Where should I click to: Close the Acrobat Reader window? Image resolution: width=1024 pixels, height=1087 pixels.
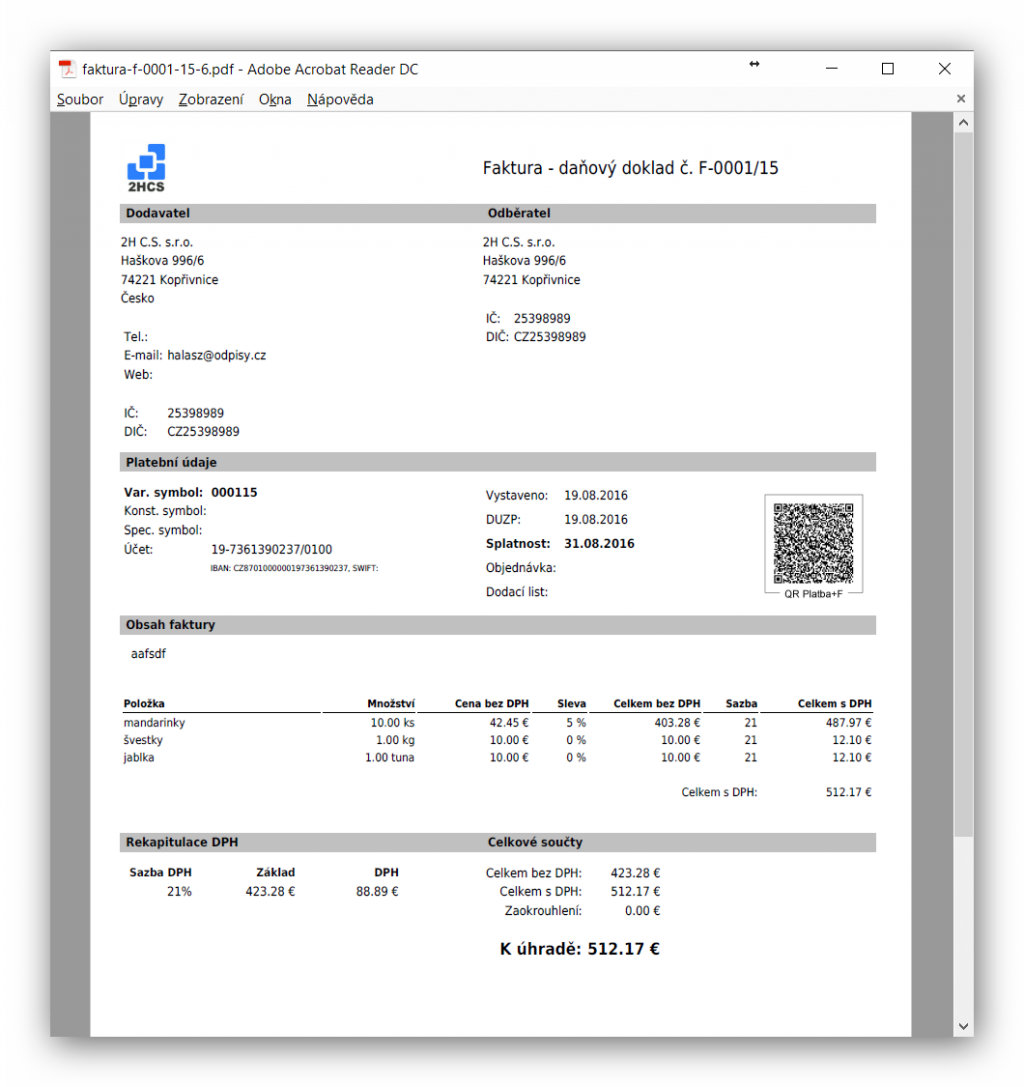click(x=944, y=69)
